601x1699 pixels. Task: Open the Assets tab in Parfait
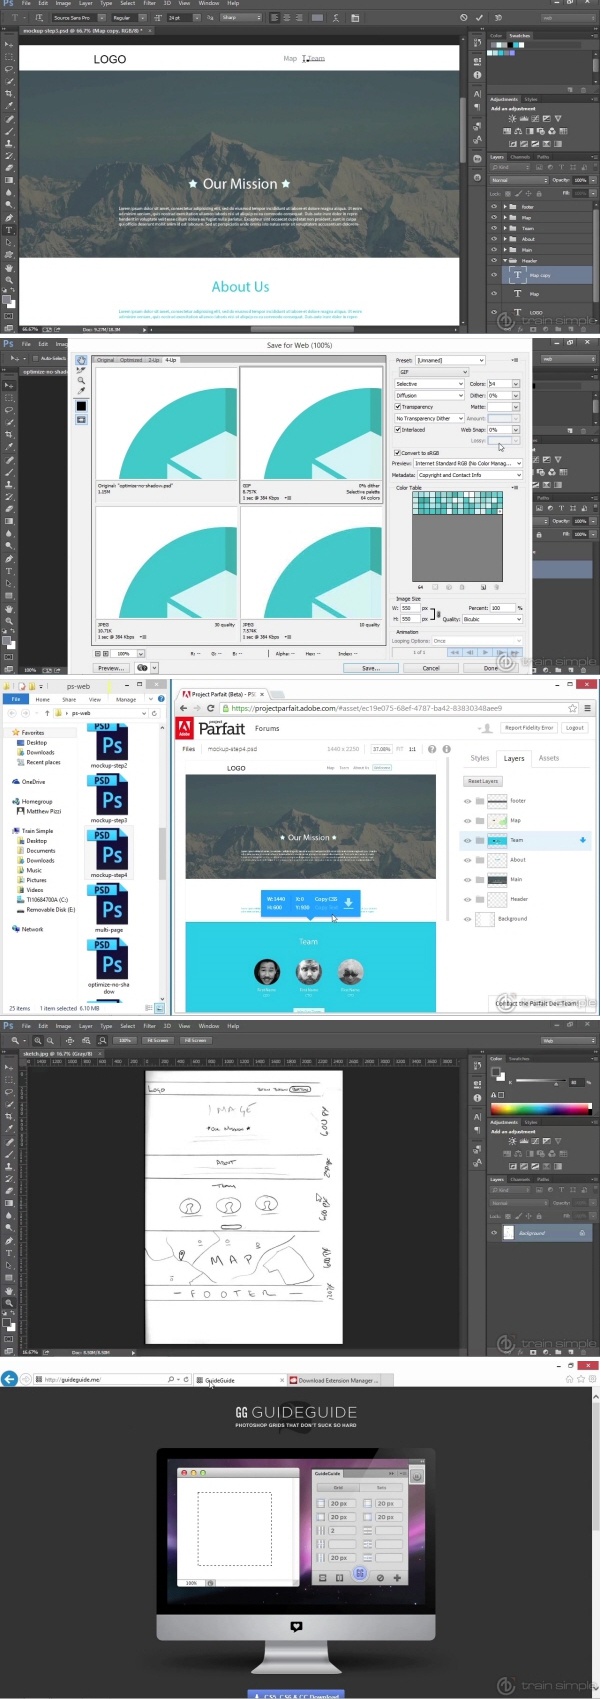(548, 758)
